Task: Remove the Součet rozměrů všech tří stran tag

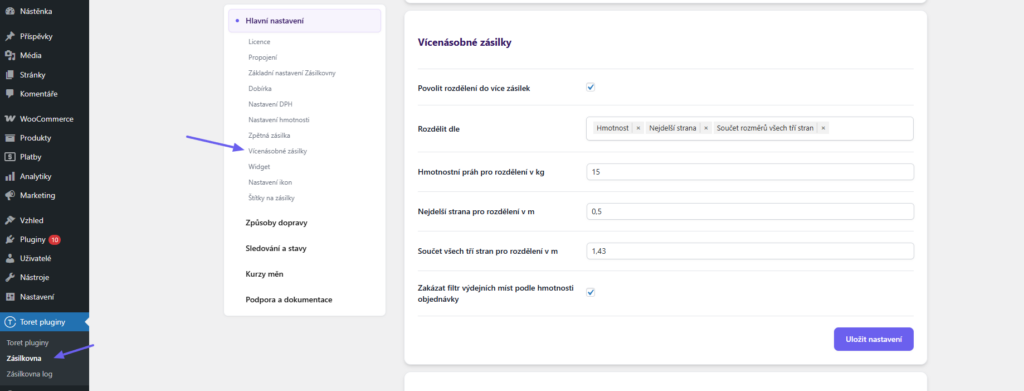Action: [x=823, y=128]
